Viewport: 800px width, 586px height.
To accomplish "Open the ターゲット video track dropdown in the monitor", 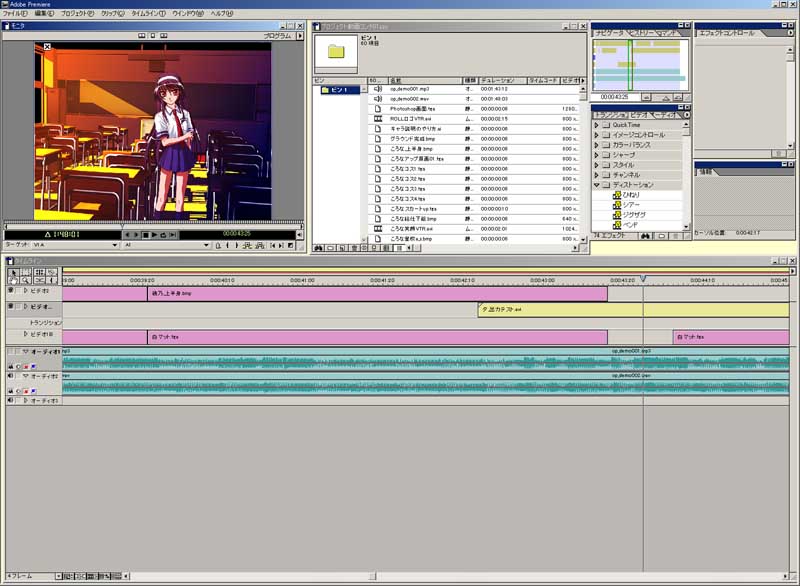I will 115,245.
